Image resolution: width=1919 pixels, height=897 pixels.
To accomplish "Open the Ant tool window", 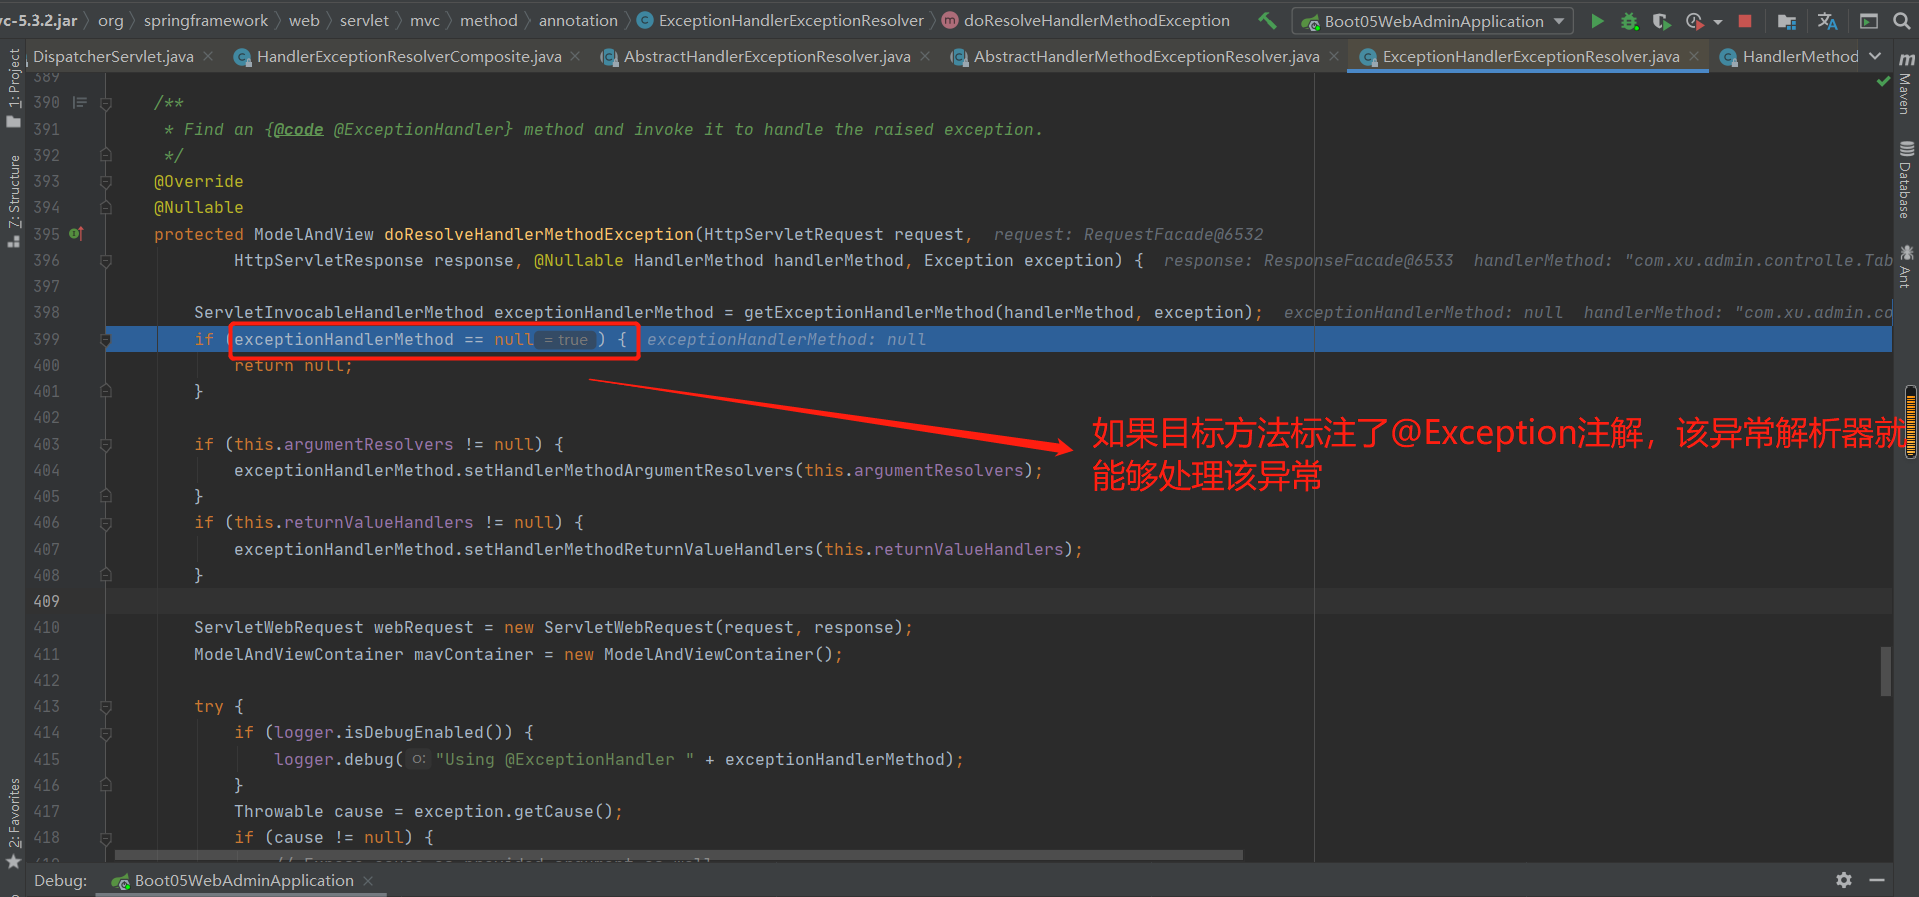I will pos(1906,266).
